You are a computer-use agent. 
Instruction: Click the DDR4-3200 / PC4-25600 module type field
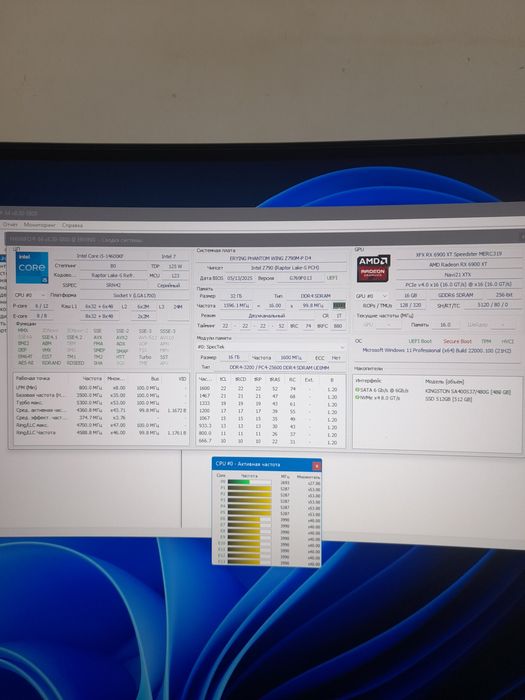click(279, 367)
